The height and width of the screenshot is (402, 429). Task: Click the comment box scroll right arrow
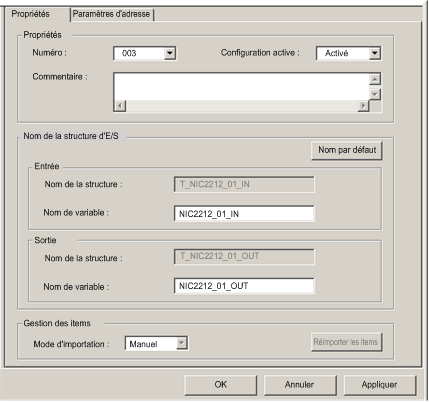point(363,106)
